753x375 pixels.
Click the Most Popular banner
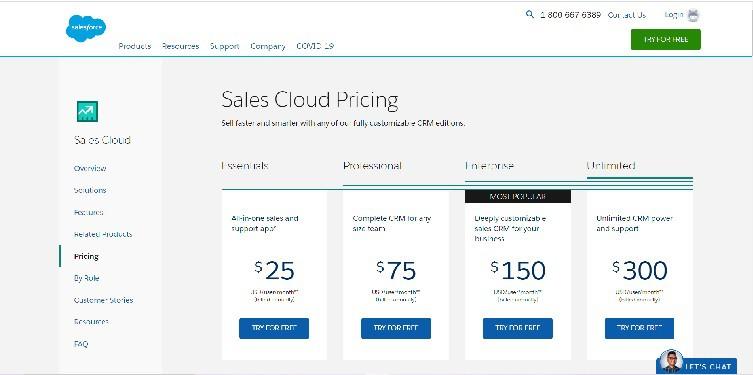[x=518, y=196]
